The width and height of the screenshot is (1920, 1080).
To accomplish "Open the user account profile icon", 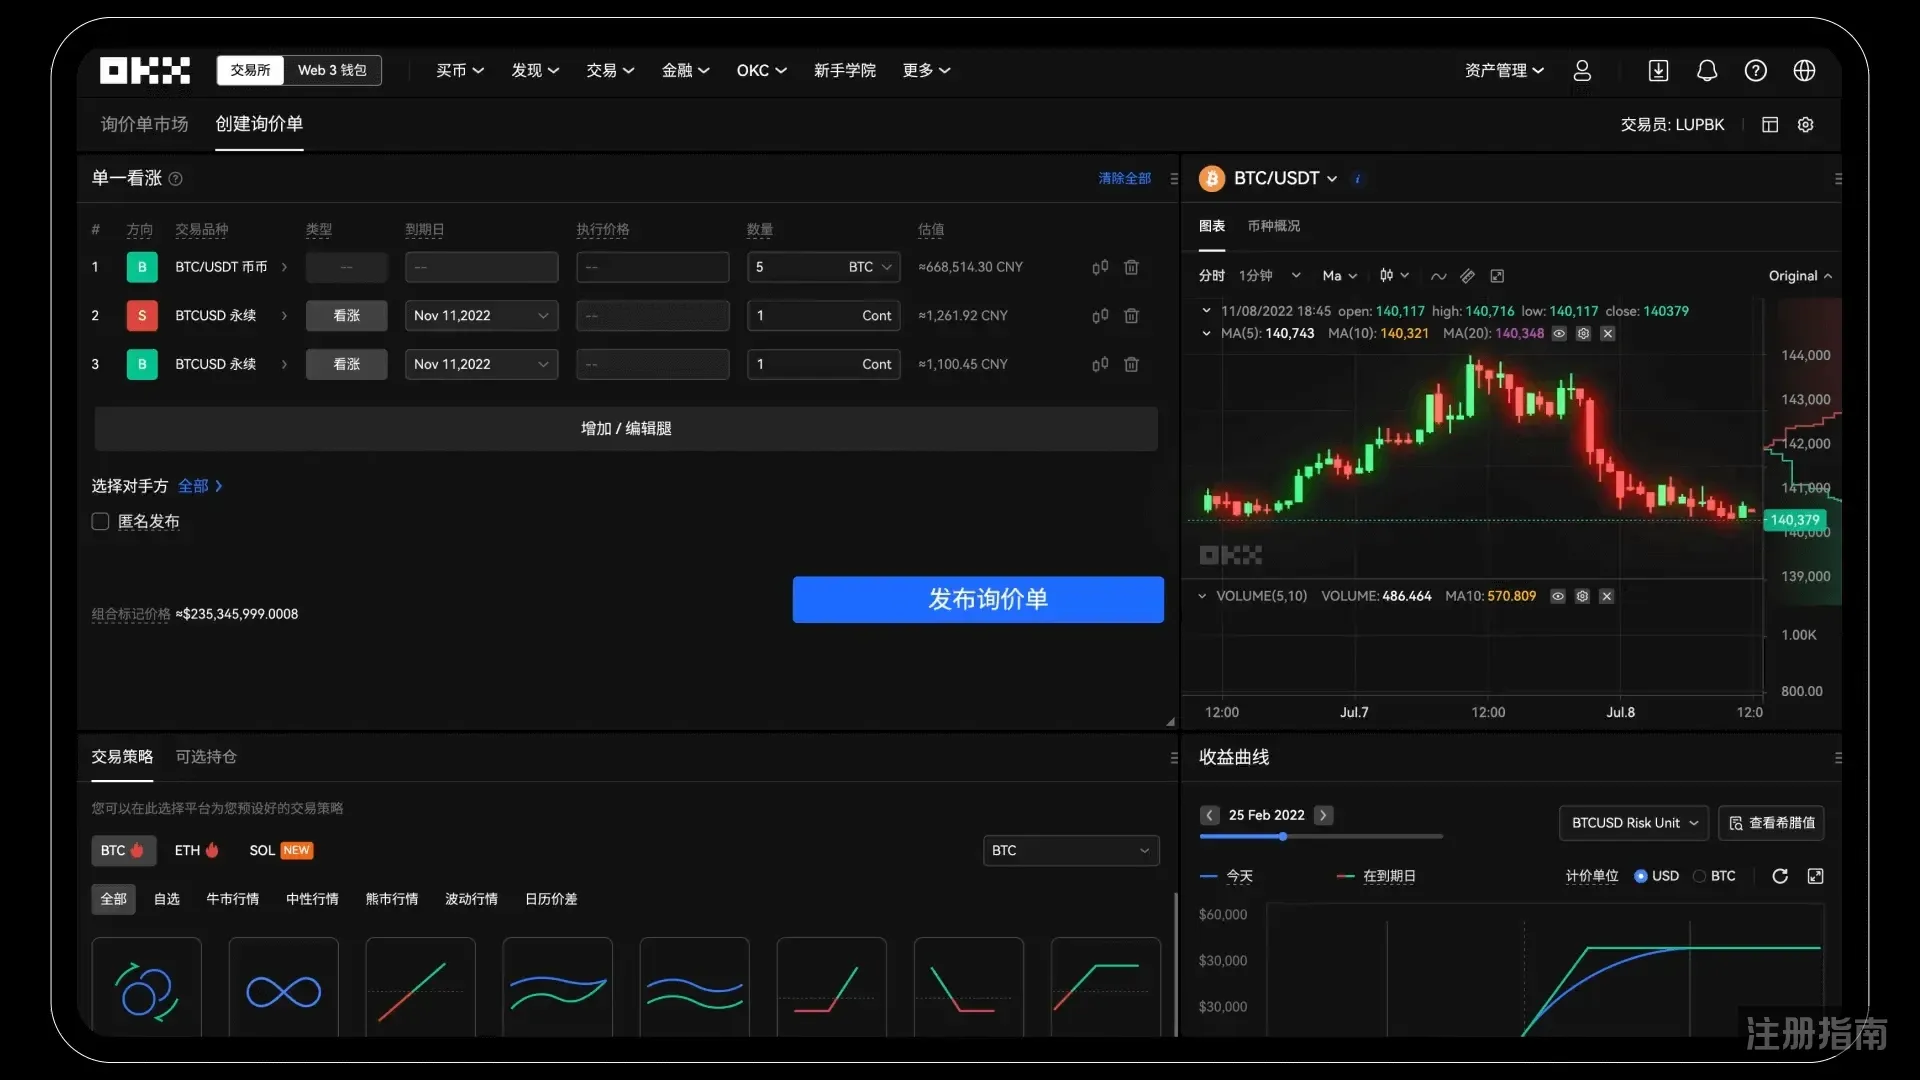I will (1582, 70).
